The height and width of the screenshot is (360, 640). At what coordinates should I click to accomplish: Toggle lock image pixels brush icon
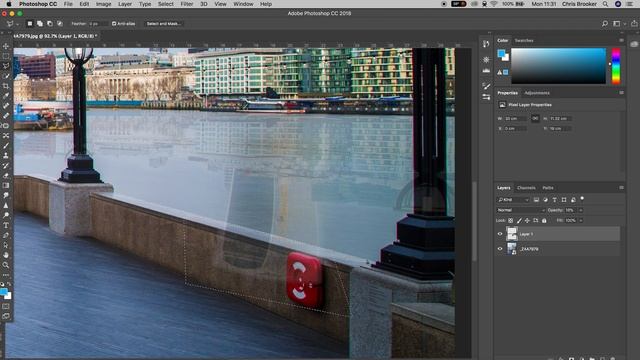tap(519, 220)
